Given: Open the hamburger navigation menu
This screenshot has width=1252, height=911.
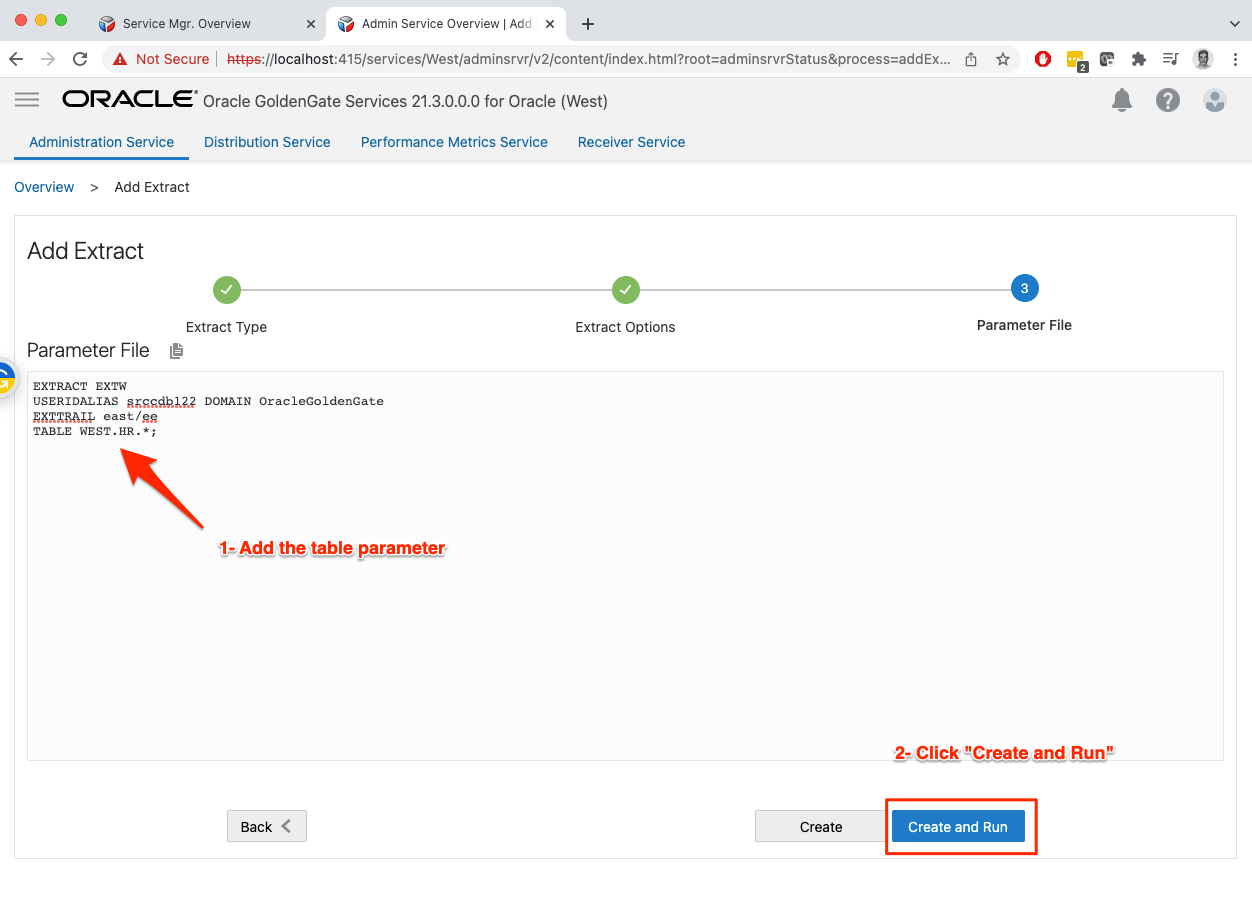Looking at the screenshot, I should tap(27, 100).
